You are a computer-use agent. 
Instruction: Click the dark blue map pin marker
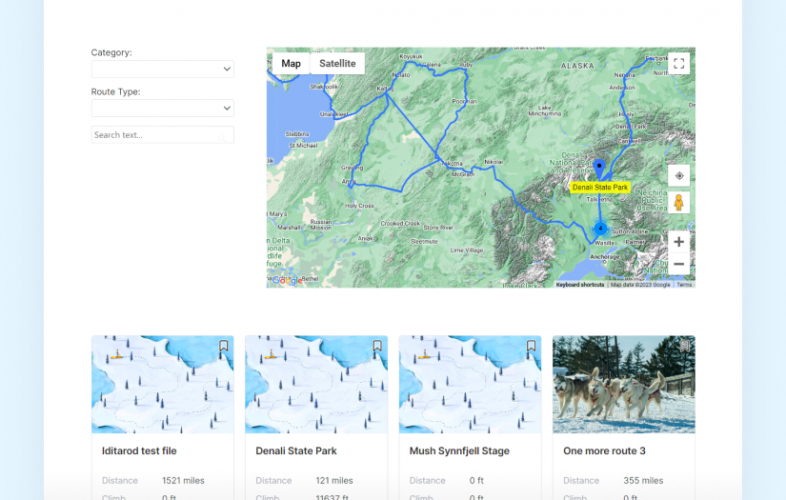[599, 169]
